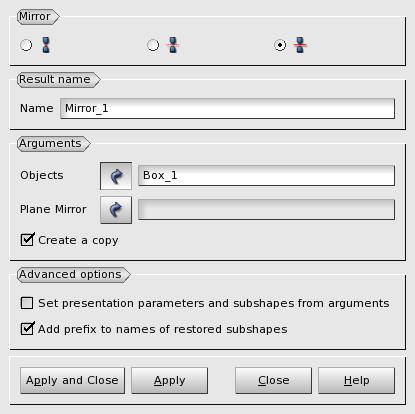The height and width of the screenshot is (414, 415).
Task: Click the Plane Mirror selection arrow button
Action: (x=116, y=210)
